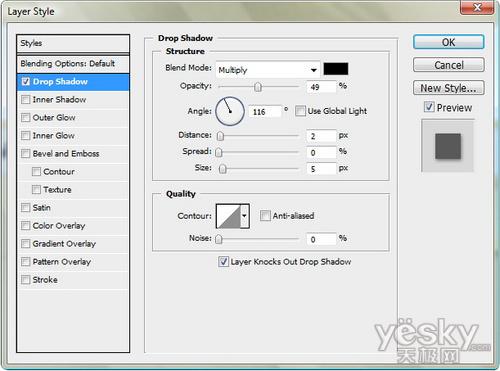The image size is (500, 371).
Task: Click the Angle dial control
Action: [x=230, y=111]
